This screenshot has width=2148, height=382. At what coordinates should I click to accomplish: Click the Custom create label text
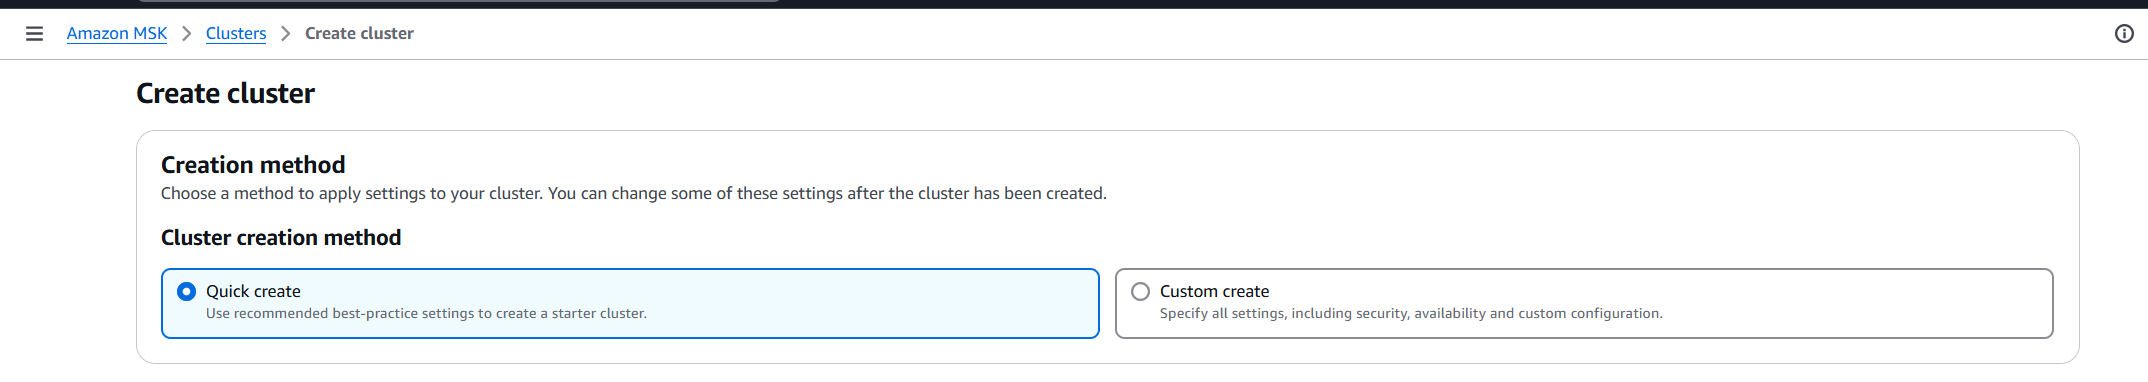pos(1214,291)
